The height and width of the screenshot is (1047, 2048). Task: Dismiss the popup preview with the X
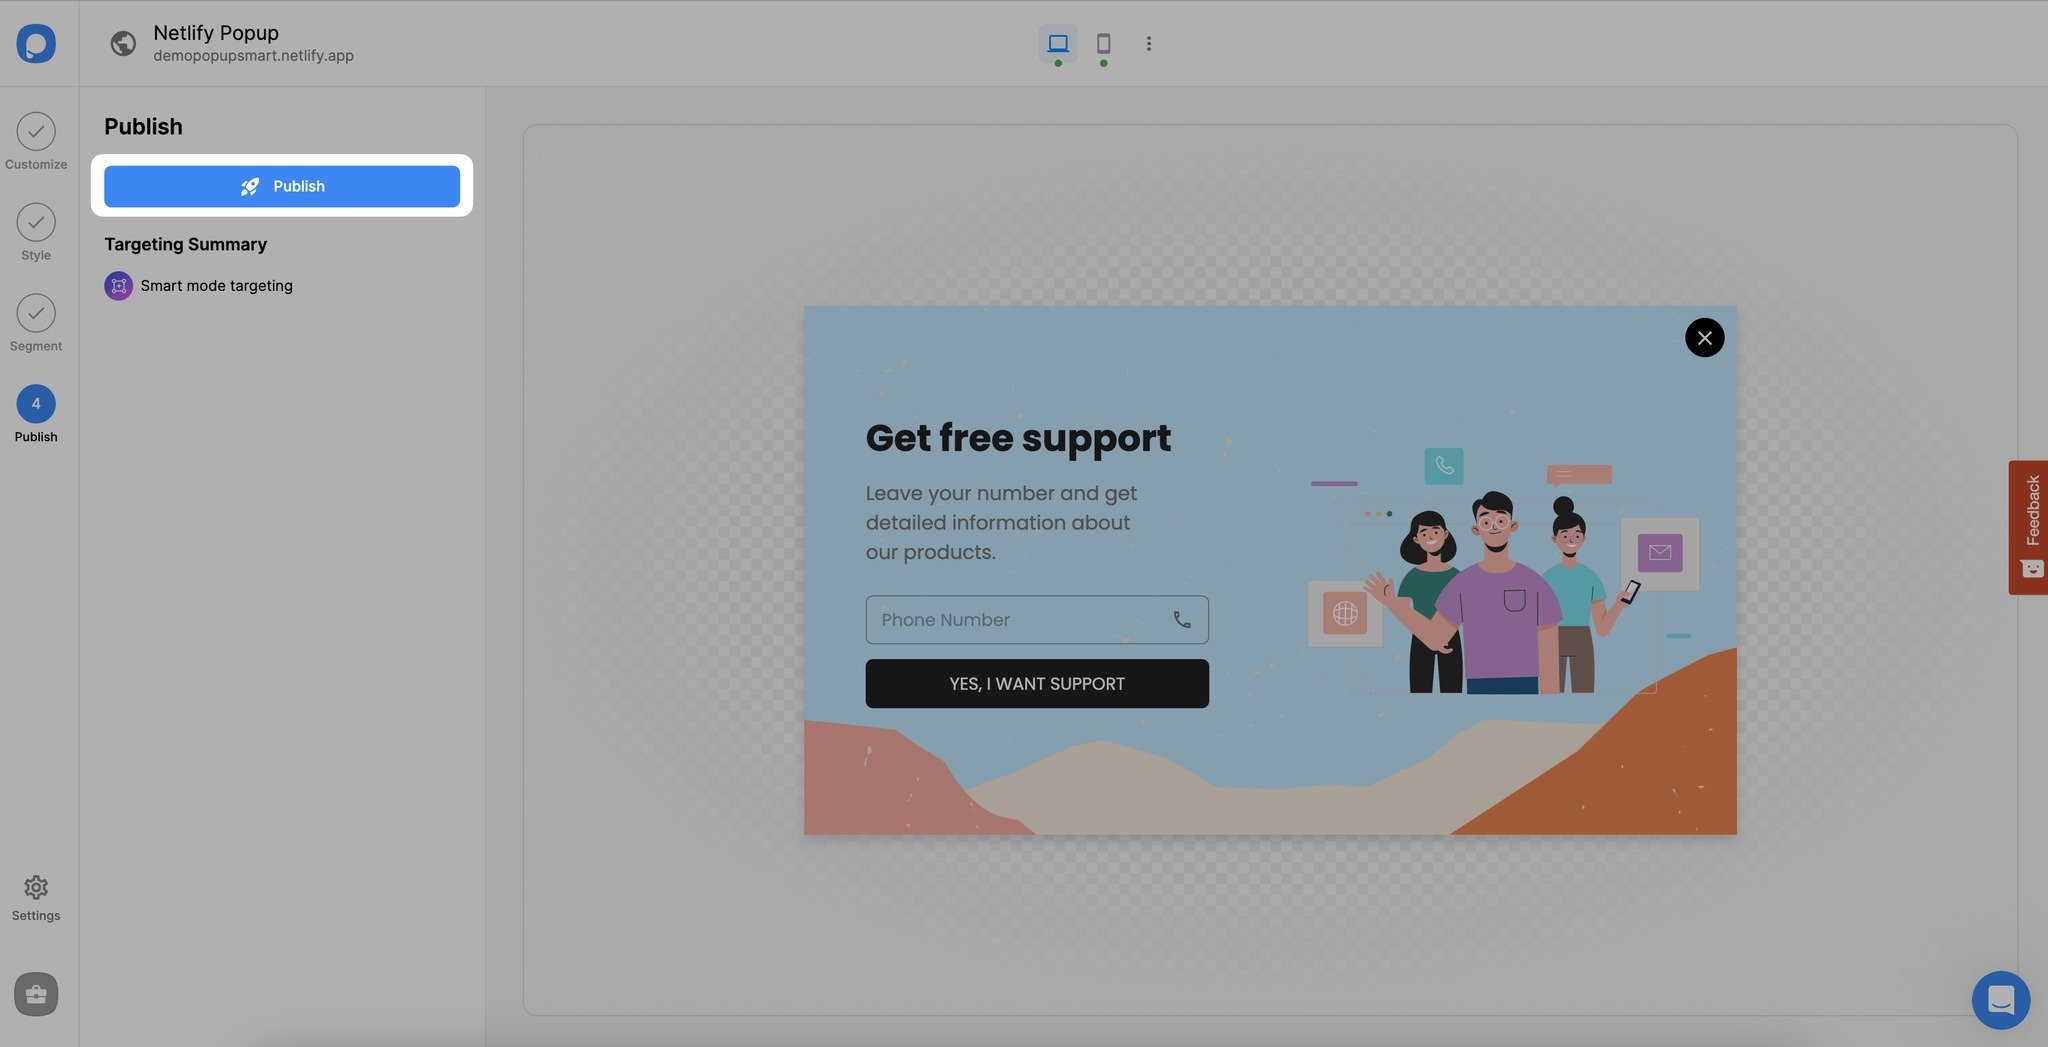pos(1704,337)
